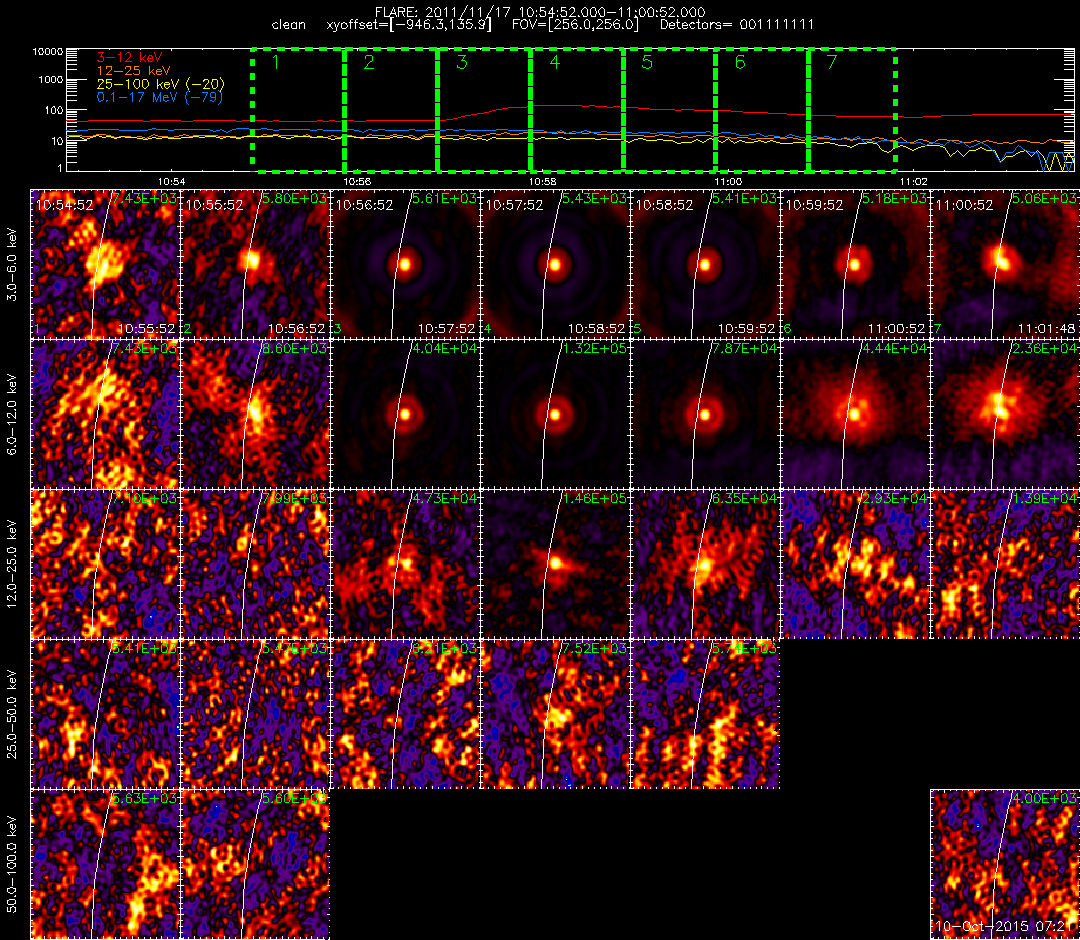Click the image panel with peak 7.10E+03
1080x940 pixels.
click(x=105, y=565)
